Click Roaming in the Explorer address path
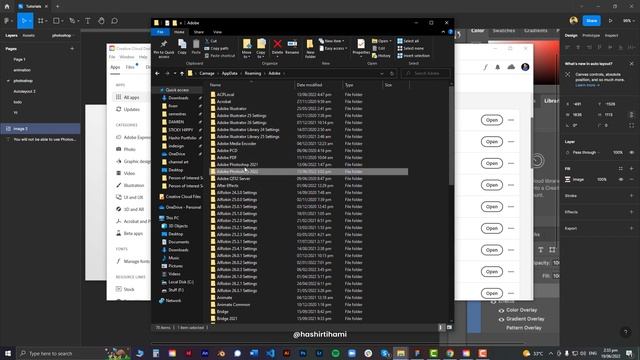640x360 pixels. coord(253,73)
